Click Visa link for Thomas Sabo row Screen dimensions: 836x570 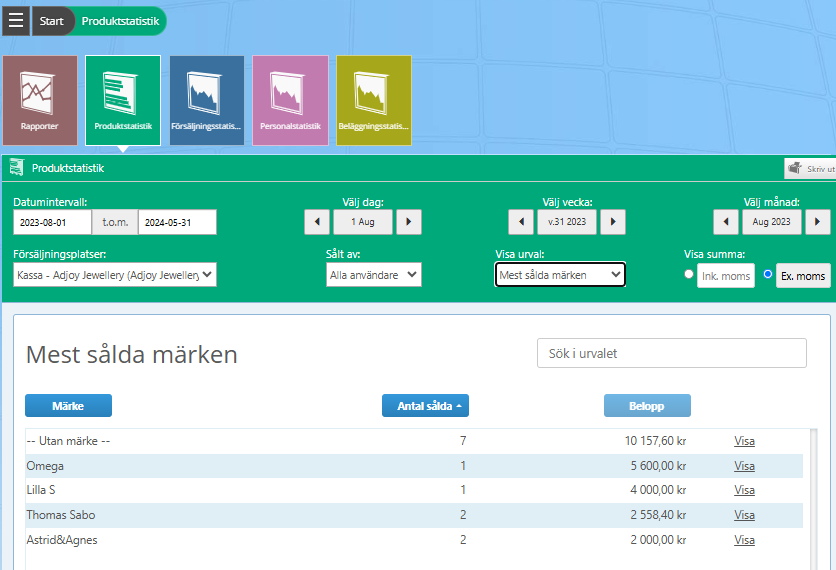click(x=744, y=515)
